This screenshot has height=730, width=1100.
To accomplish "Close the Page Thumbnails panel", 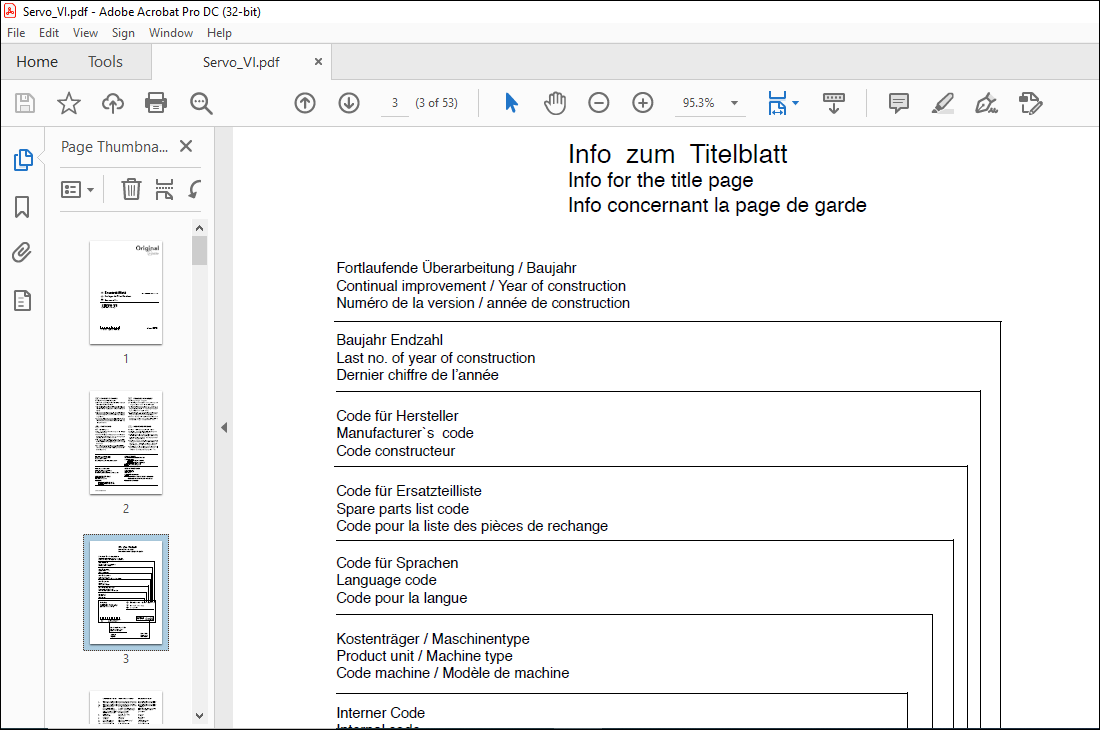I will point(186,146).
